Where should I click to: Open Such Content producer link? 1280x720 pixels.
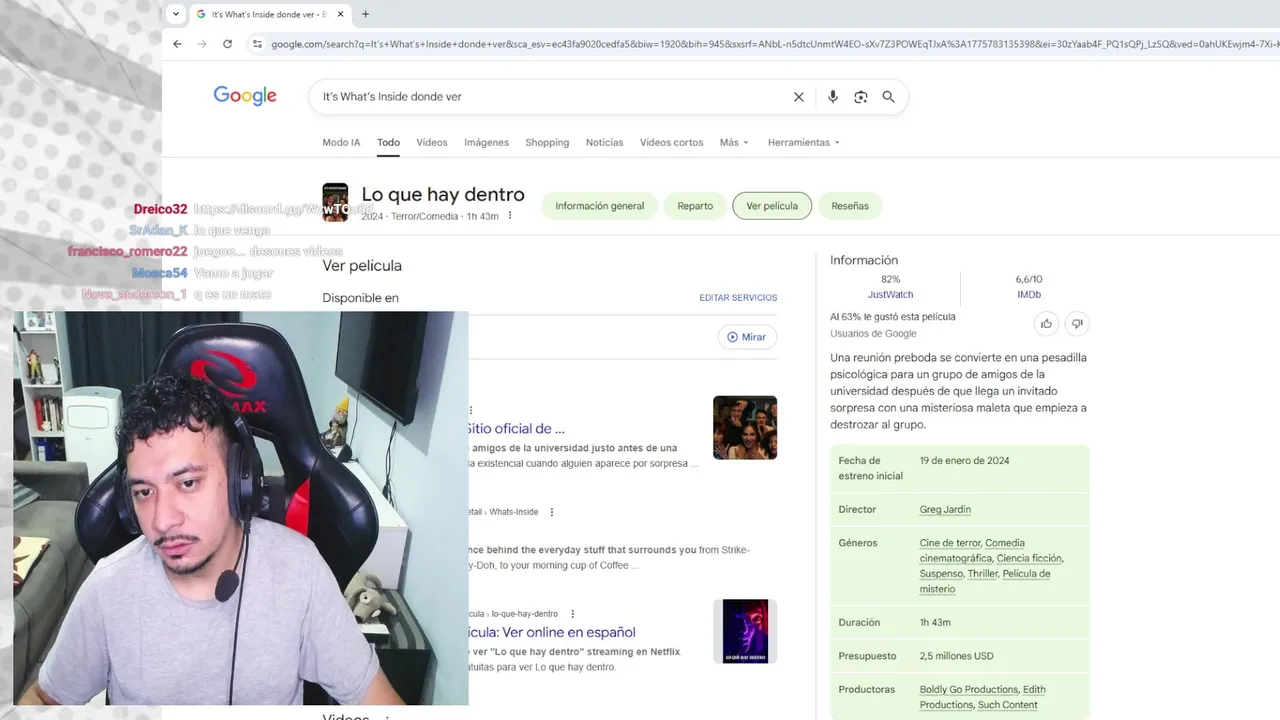click(1008, 705)
